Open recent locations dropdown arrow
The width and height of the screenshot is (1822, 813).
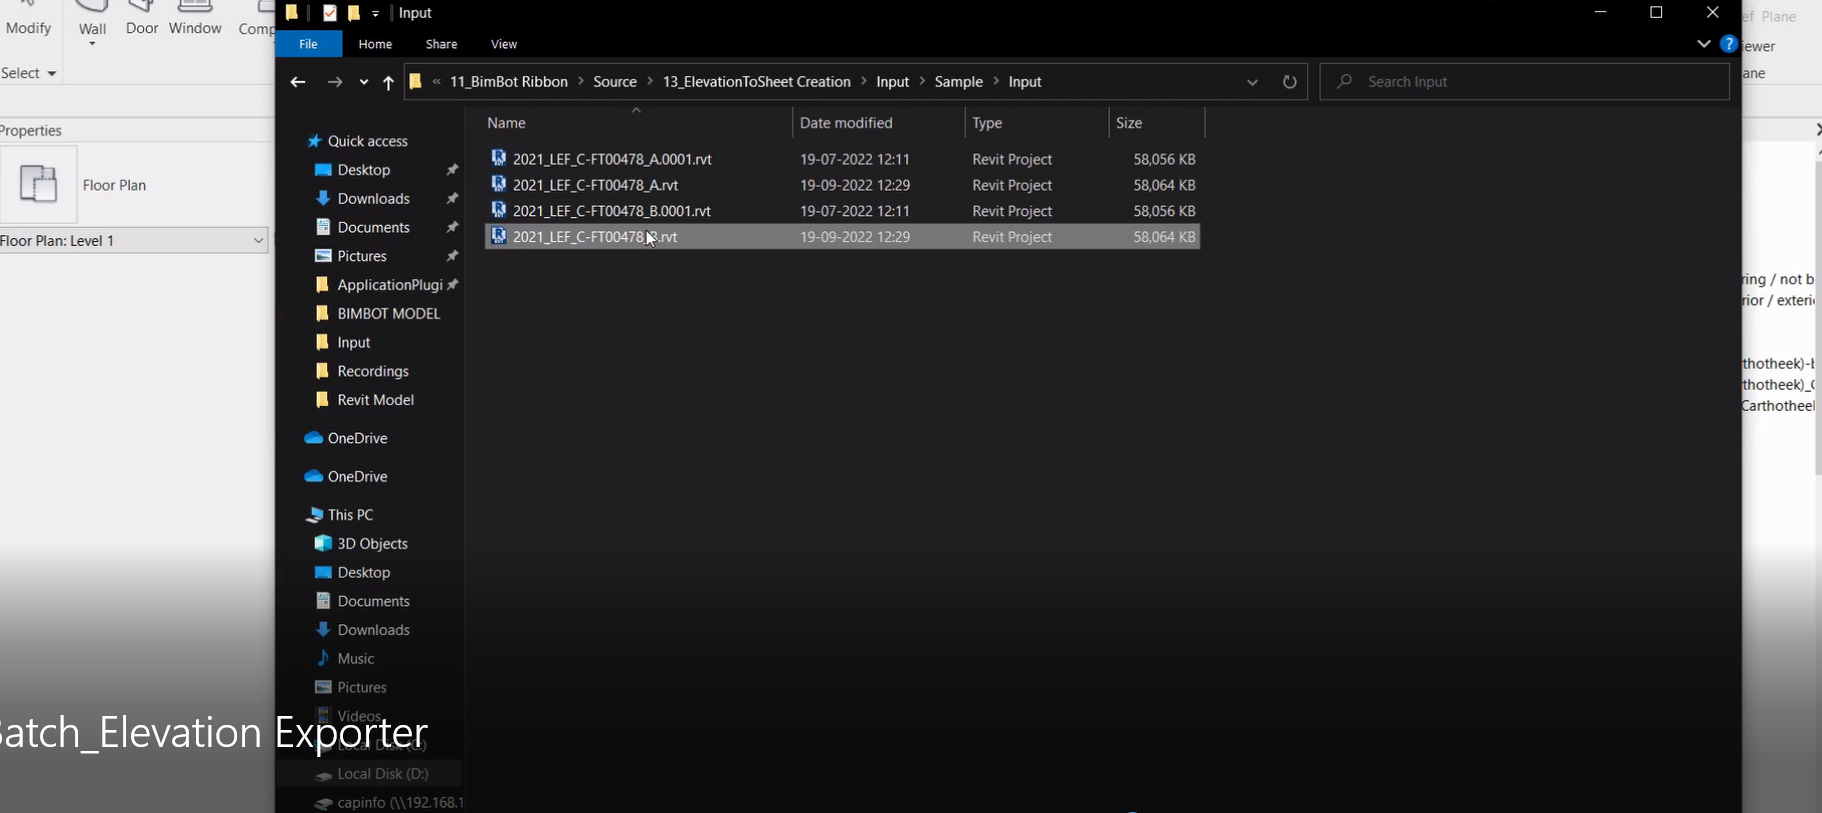(363, 82)
